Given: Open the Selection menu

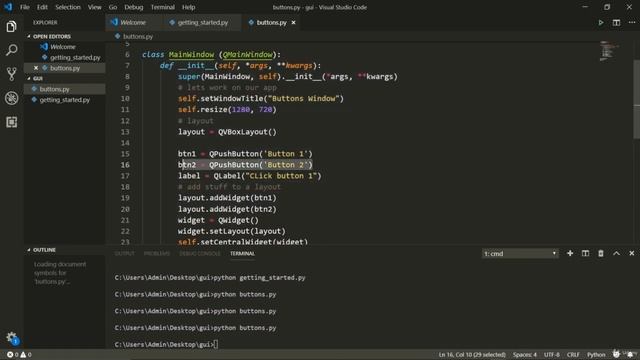Looking at the screenshot, I should tap(68, 7).
